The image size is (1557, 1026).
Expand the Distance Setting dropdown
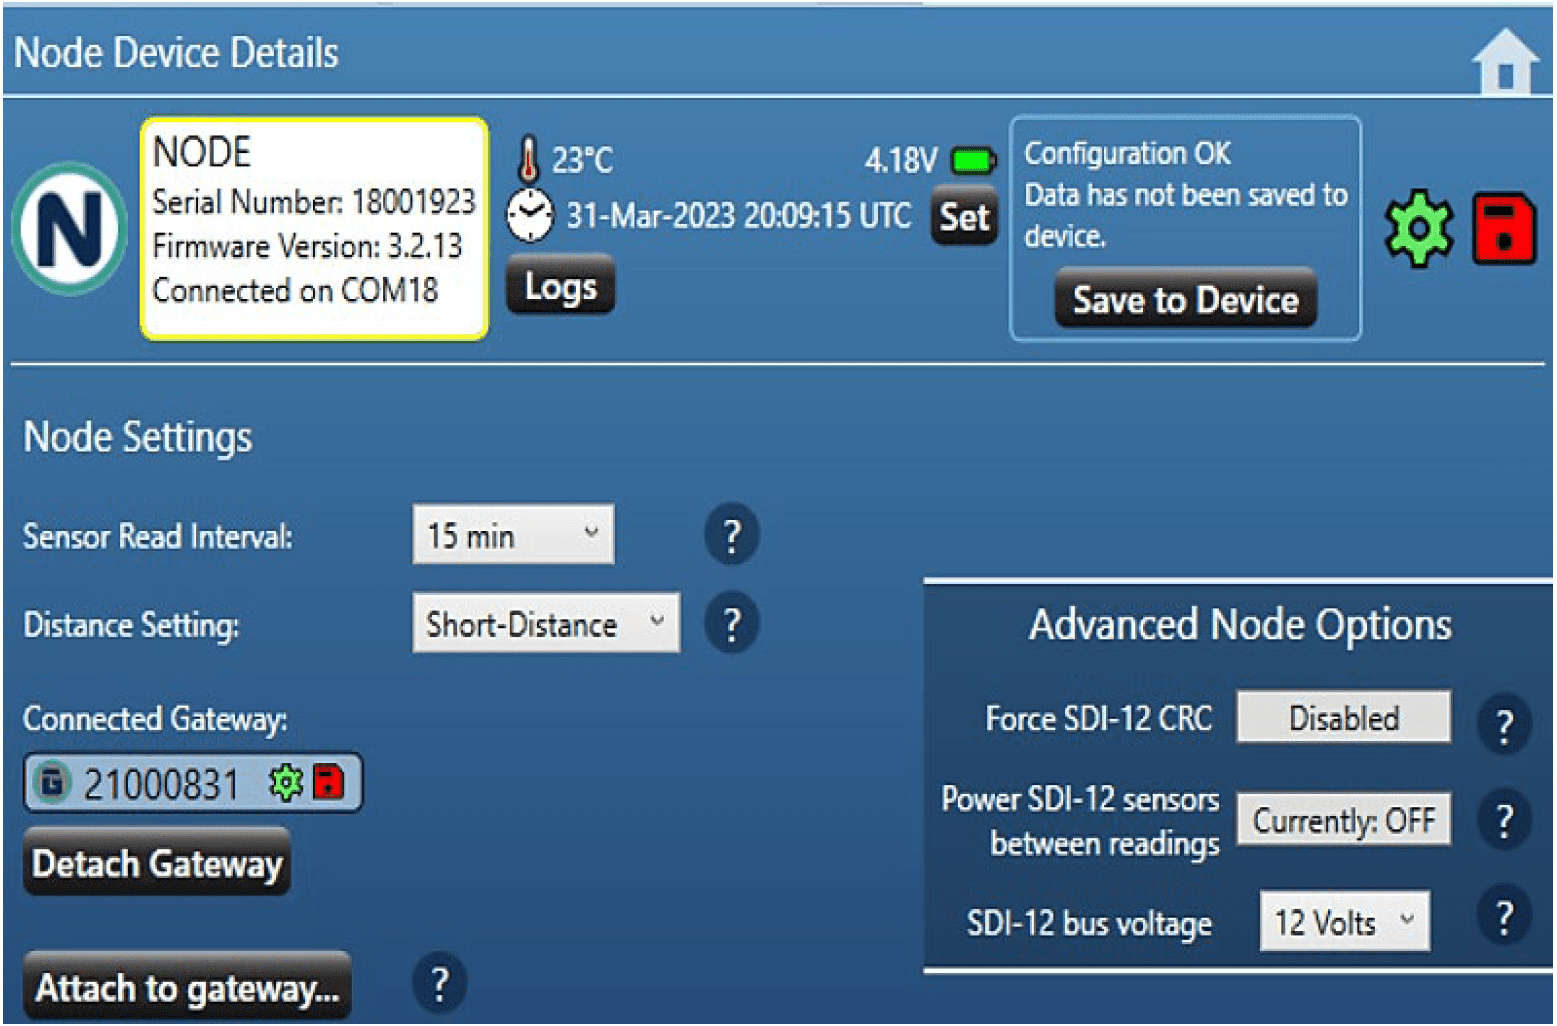(545, 623)
